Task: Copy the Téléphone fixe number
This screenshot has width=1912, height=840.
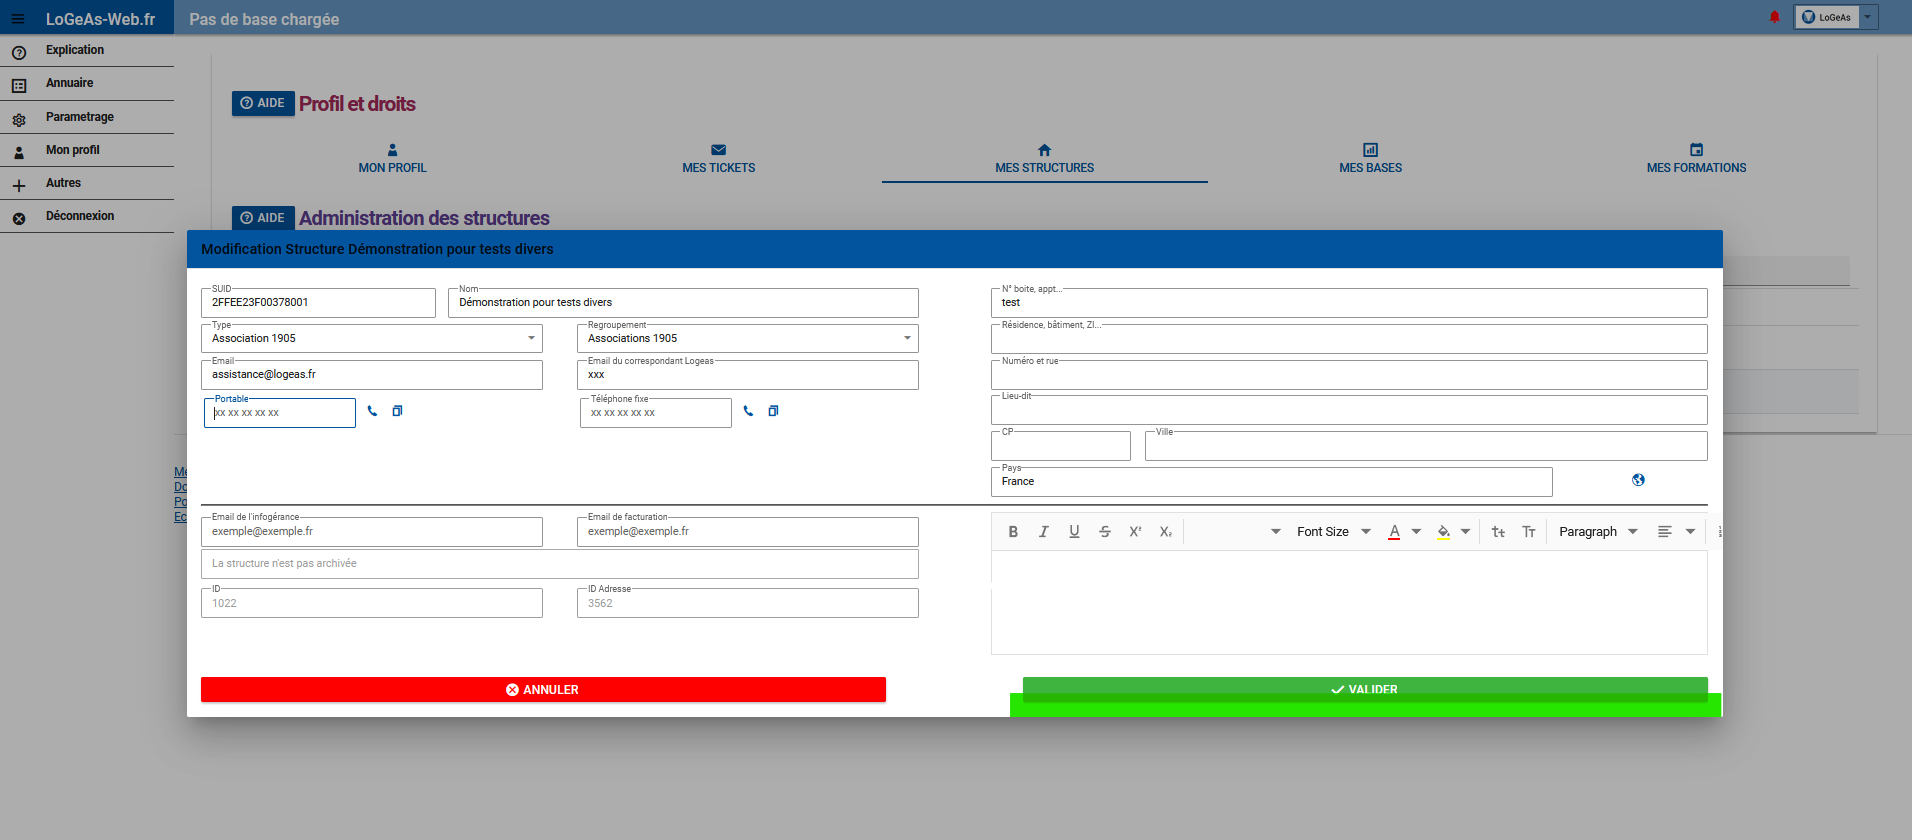Action: (x=773, y=411)
